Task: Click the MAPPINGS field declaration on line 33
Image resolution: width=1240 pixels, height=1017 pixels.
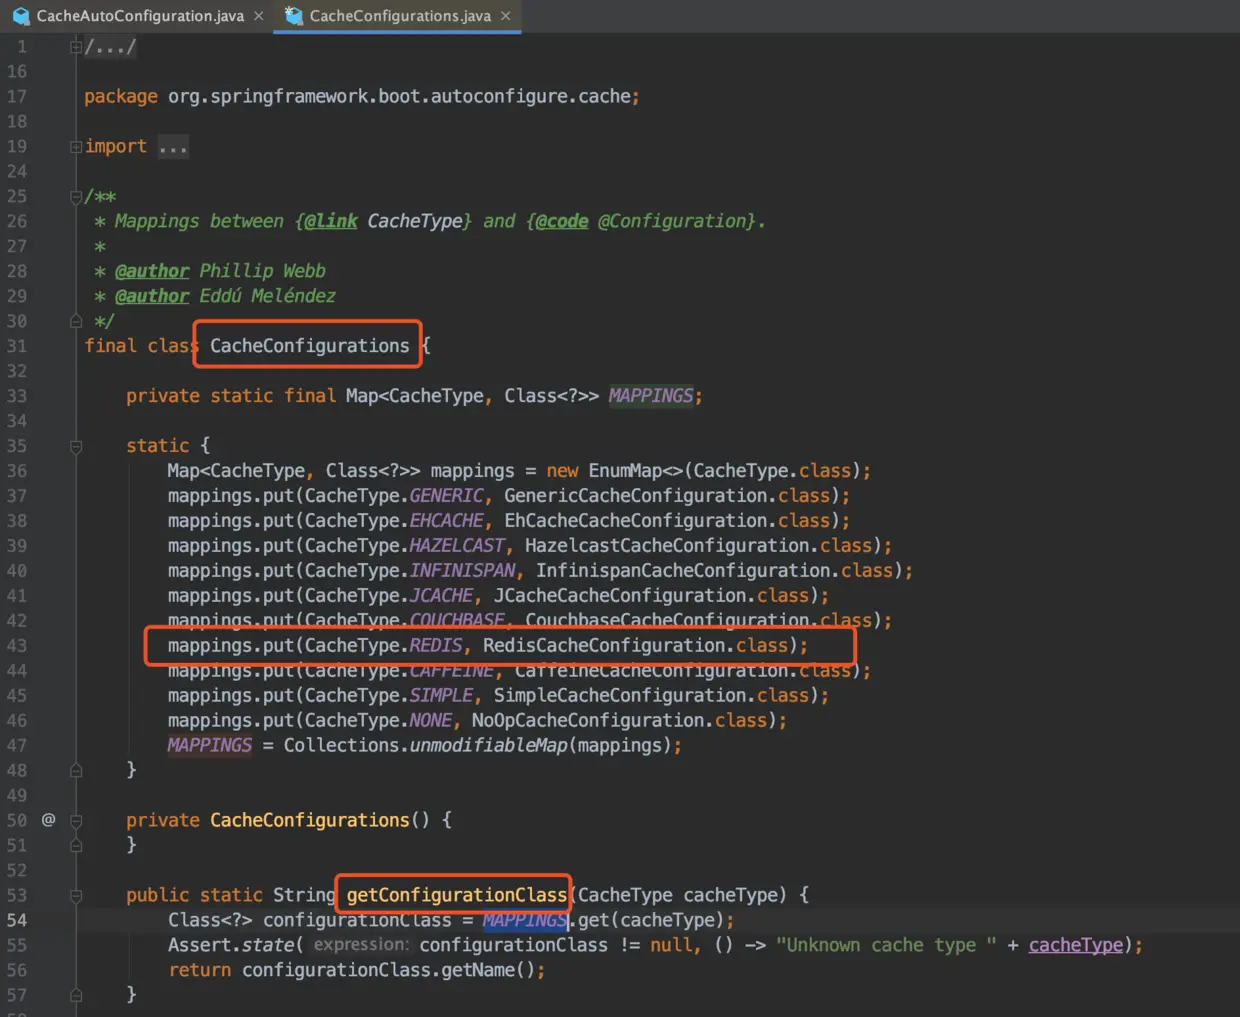Action: tap(651, 396)
